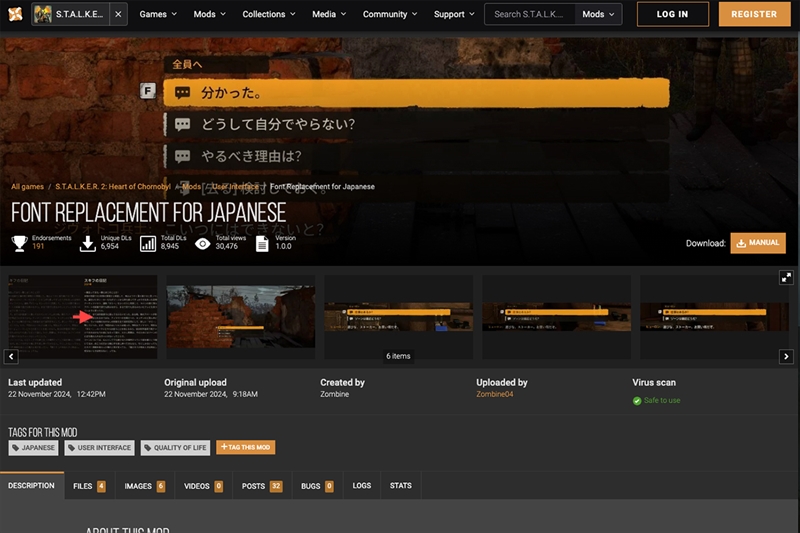Click the Nexus Mods logo icon
This screenshot has width=800, height=533.
pyautogui.click(x=15, y=14)
